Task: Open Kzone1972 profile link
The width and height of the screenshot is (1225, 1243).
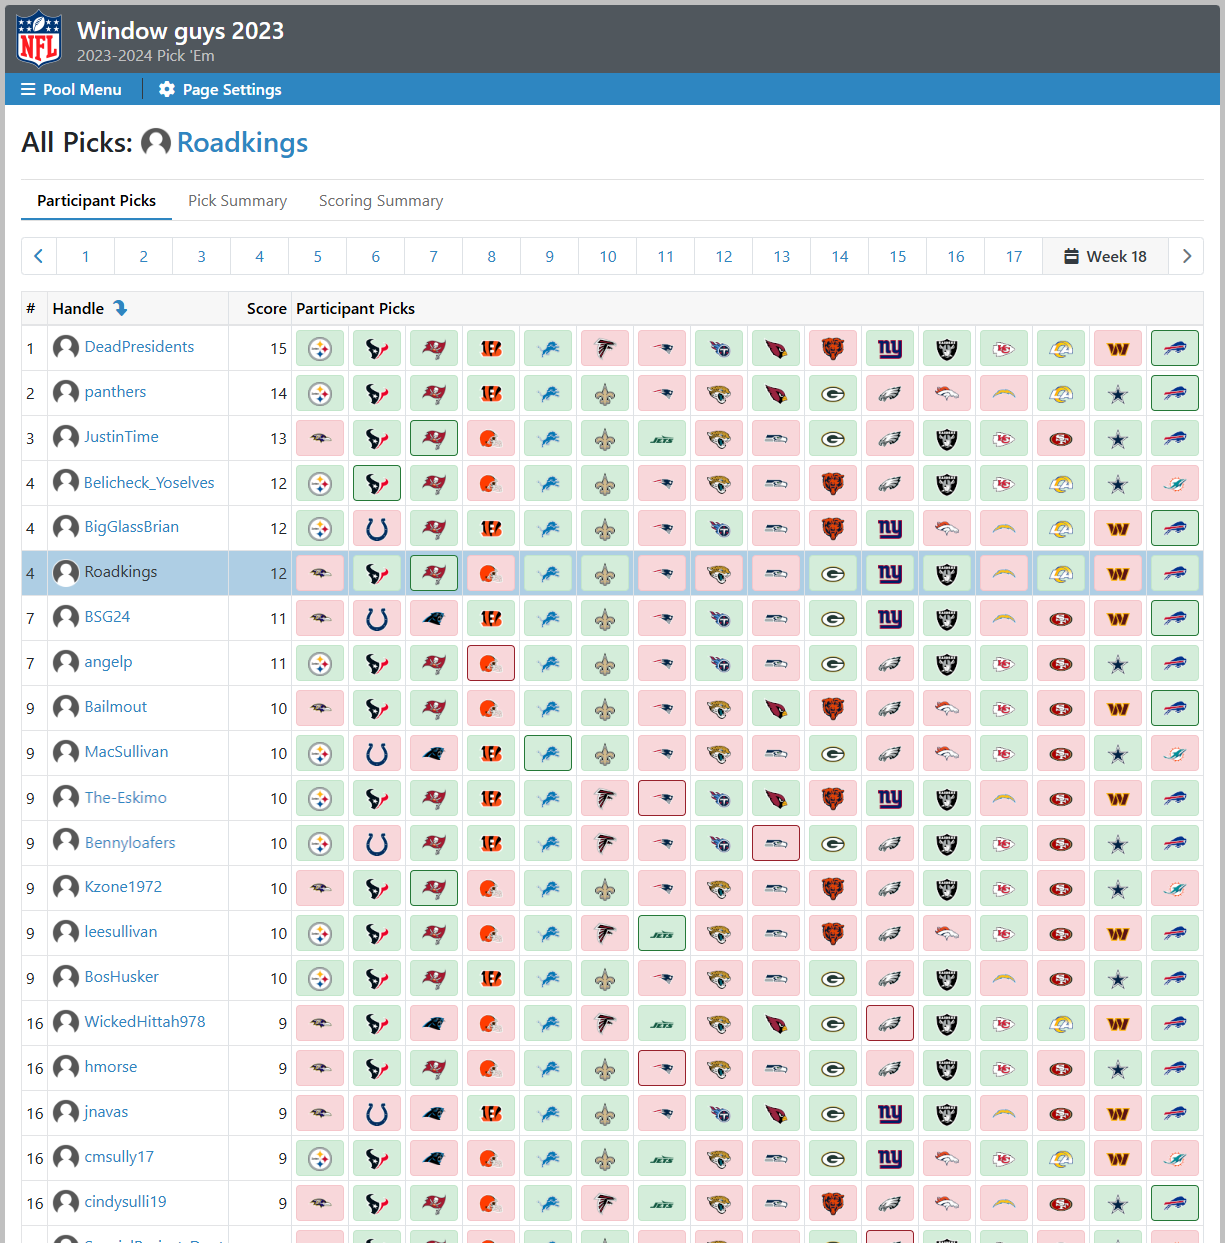Action: (x=123, y=887)
